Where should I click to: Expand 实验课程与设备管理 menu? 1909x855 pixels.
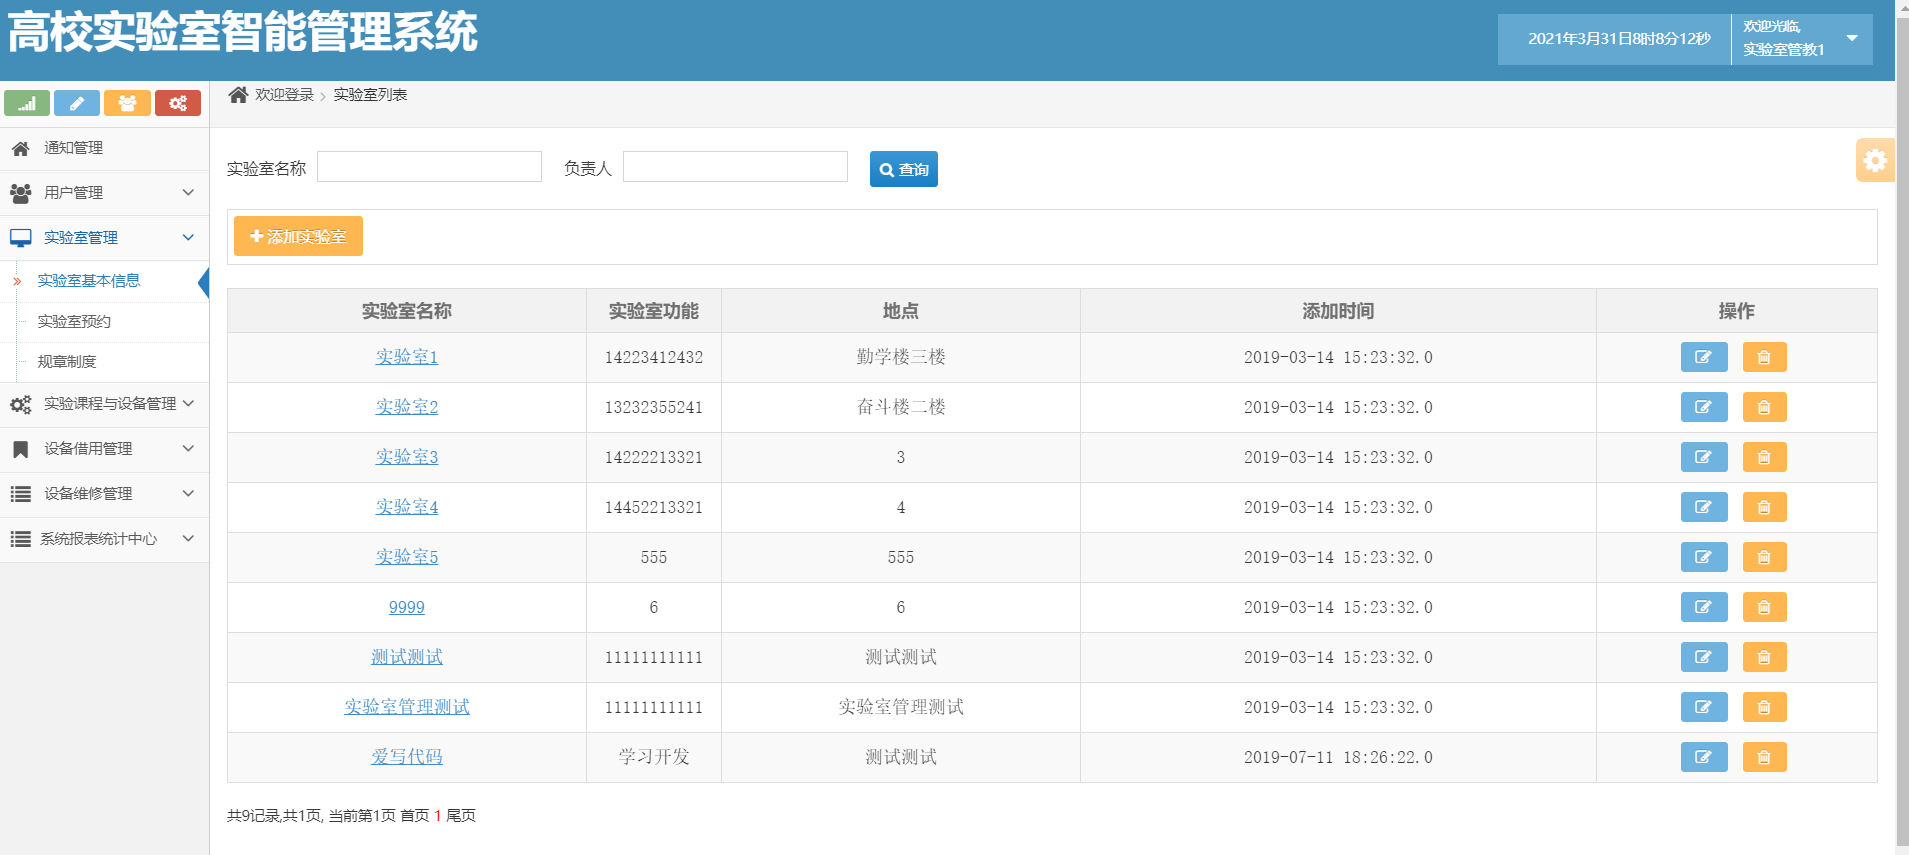(x=104, y=404)
